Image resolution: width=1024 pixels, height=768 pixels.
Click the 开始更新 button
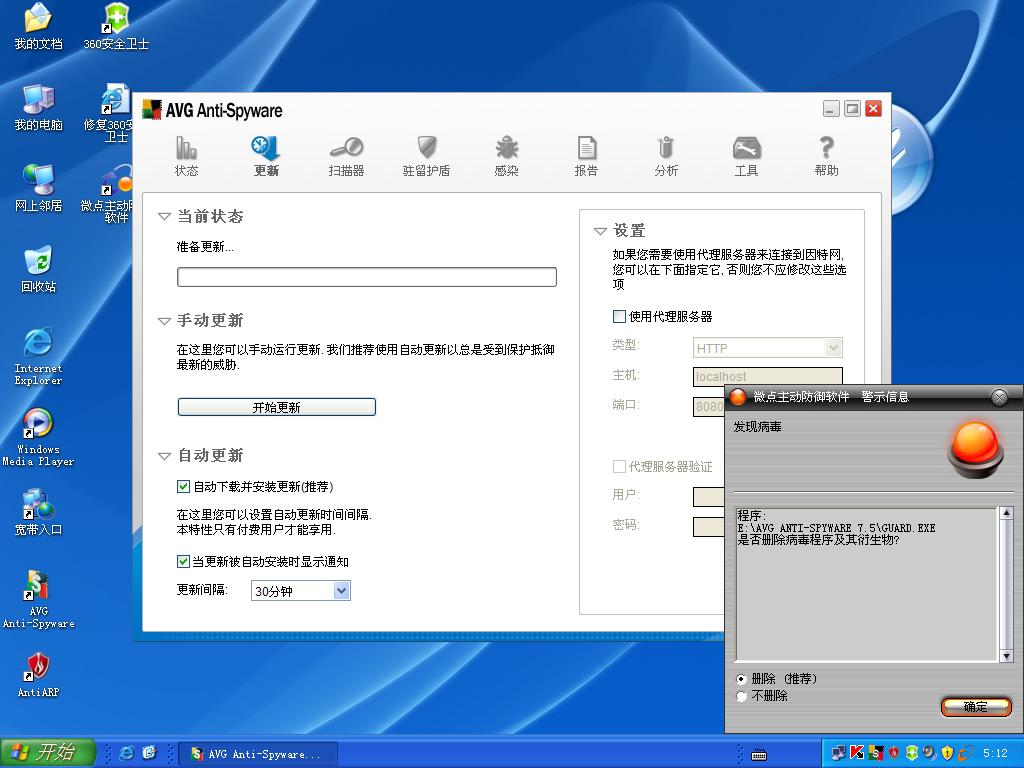(277, 408)
